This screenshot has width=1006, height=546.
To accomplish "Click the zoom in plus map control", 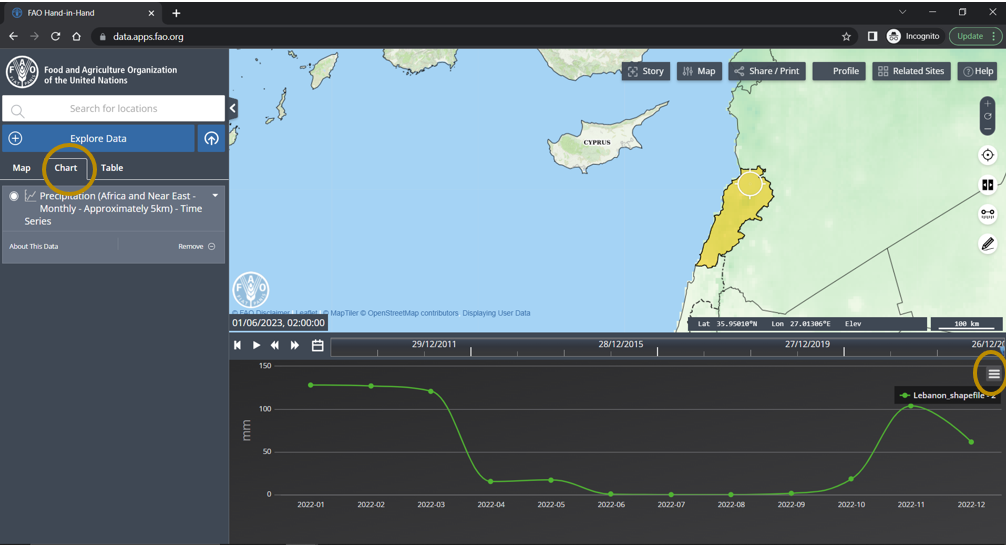I will coord(987,104).
